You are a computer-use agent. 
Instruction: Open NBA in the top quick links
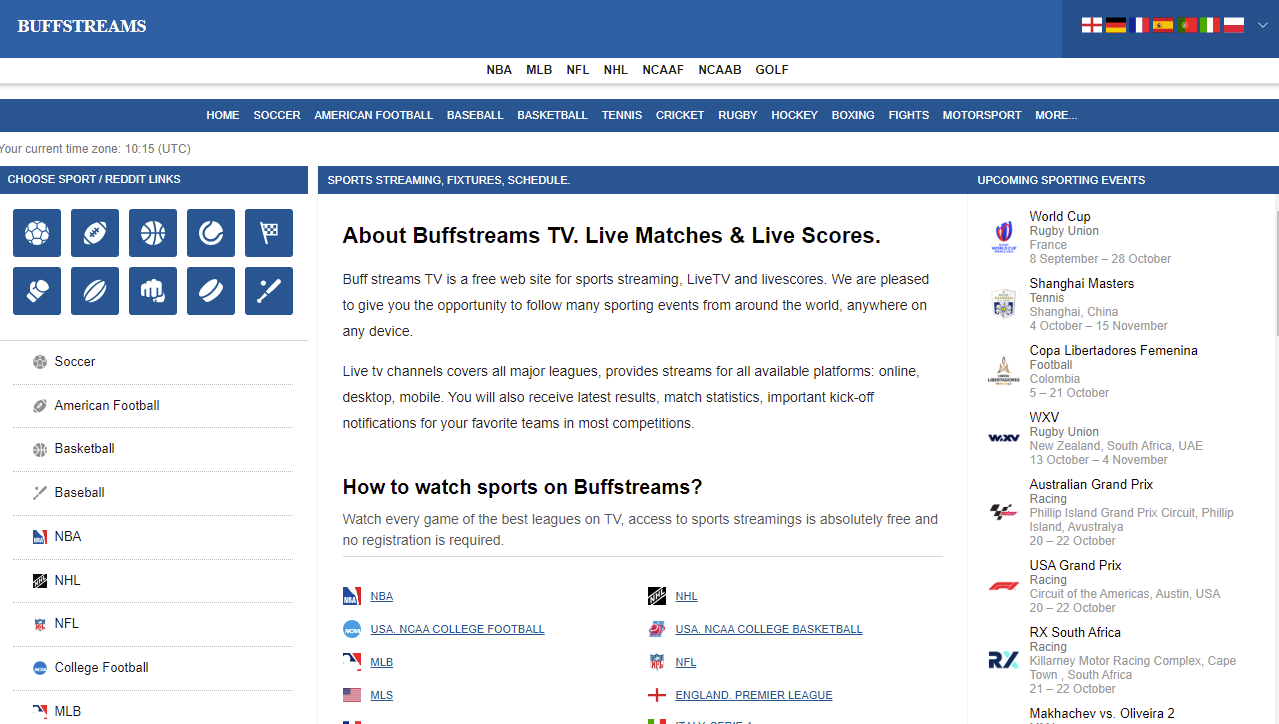(x=499, y=70)
